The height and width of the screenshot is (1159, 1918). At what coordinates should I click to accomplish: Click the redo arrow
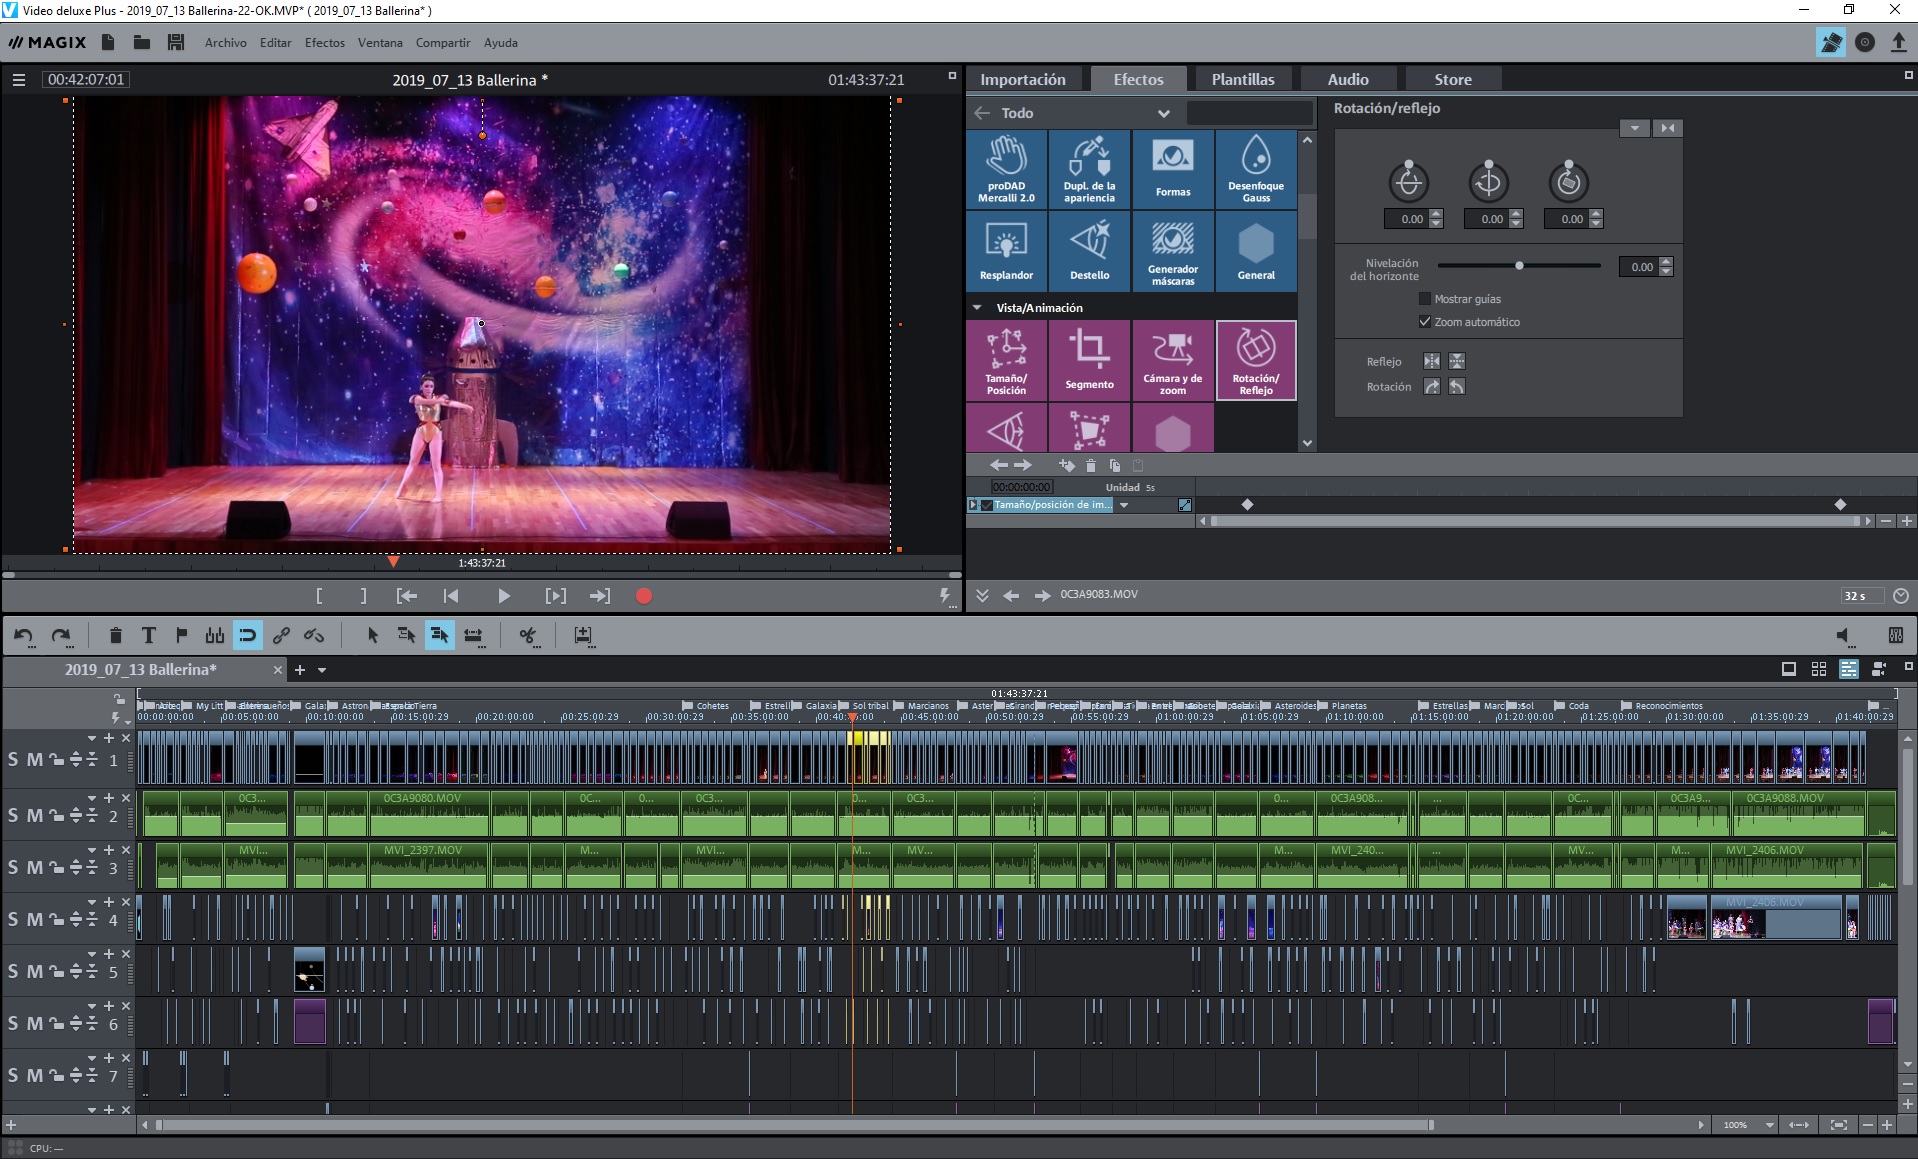(x=61, y=635)
